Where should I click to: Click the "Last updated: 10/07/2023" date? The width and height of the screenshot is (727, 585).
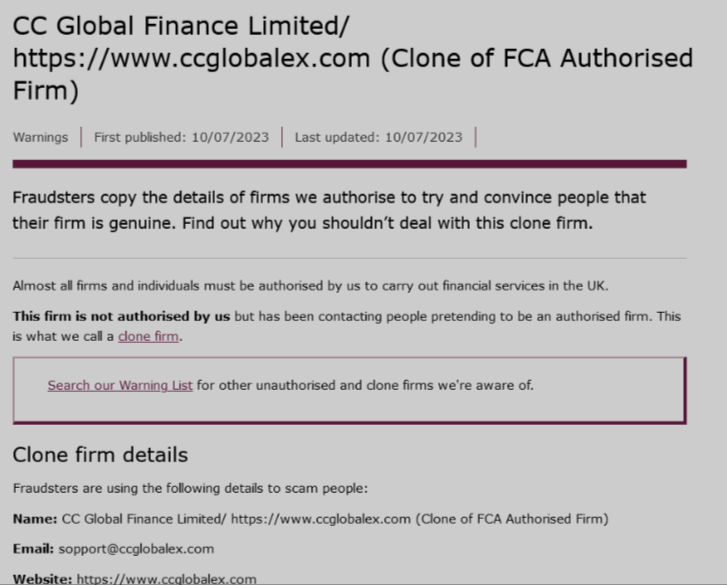[378, 137]
